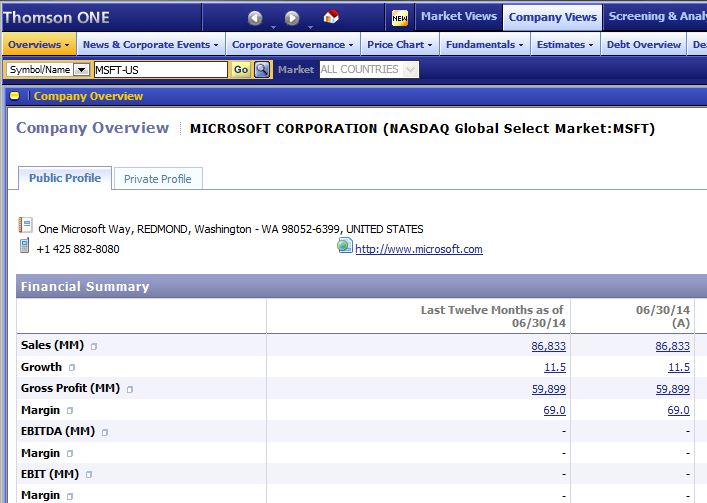707x503 pixels.
Task: Select the Public Profile tab
Action: pos(65,178)
